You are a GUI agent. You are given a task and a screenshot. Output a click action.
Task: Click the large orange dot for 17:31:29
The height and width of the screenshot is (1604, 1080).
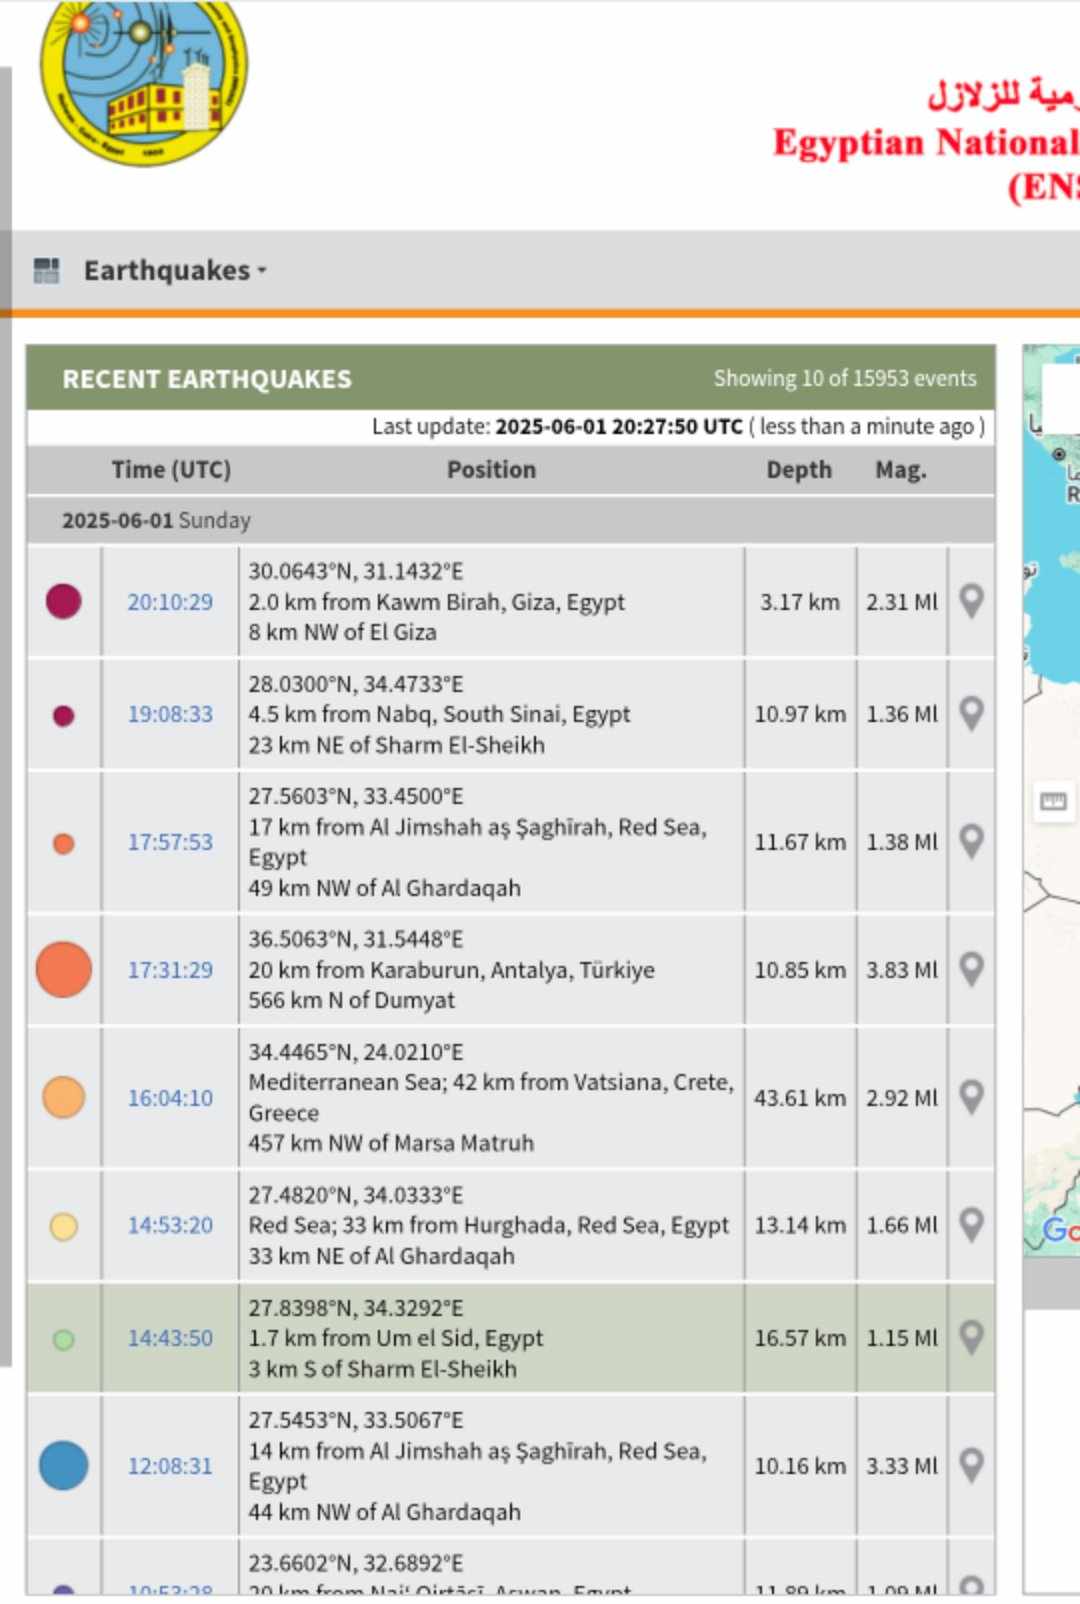coord(64,969)
